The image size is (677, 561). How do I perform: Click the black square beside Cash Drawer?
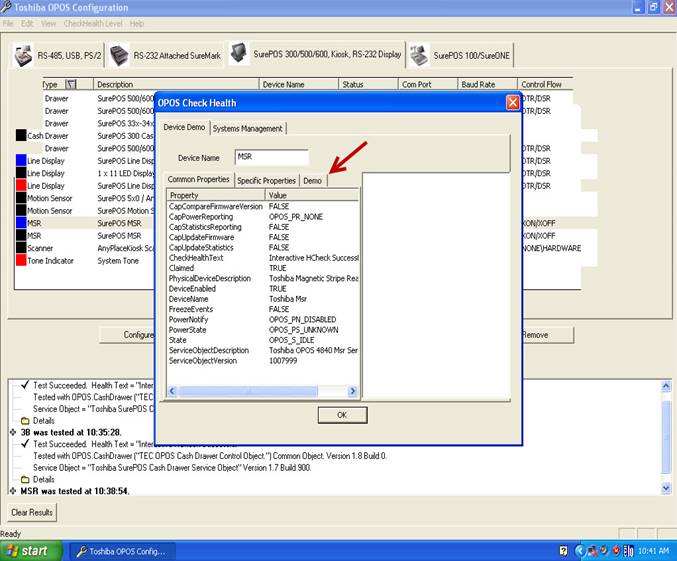coord(21,135)
